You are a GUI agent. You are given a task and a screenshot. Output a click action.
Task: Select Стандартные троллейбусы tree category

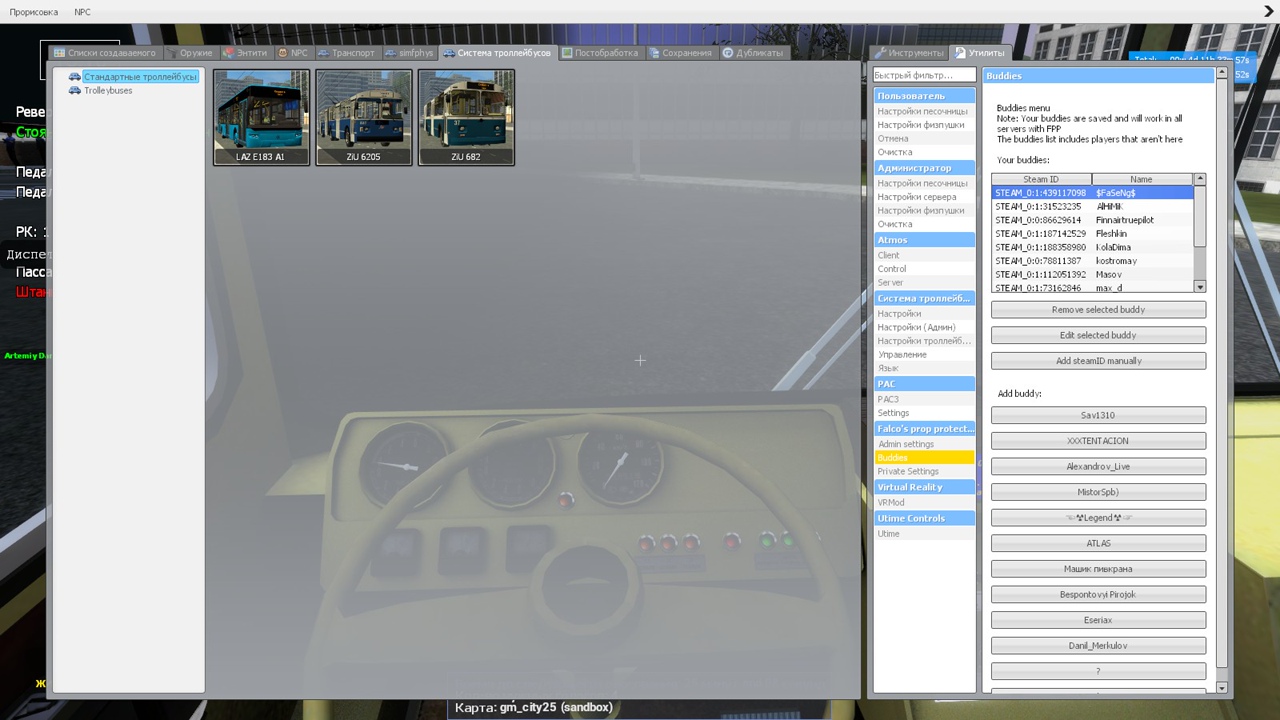click(x=140, y=76)
